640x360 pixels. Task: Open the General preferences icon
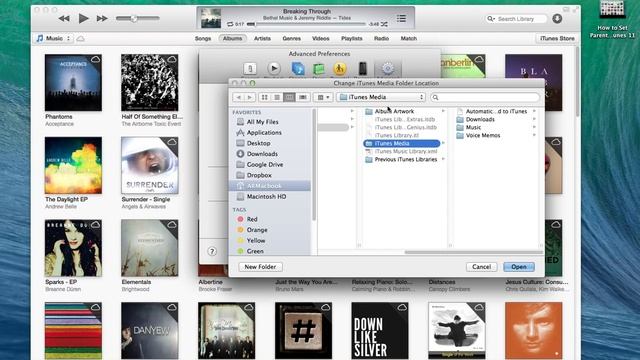250,69
